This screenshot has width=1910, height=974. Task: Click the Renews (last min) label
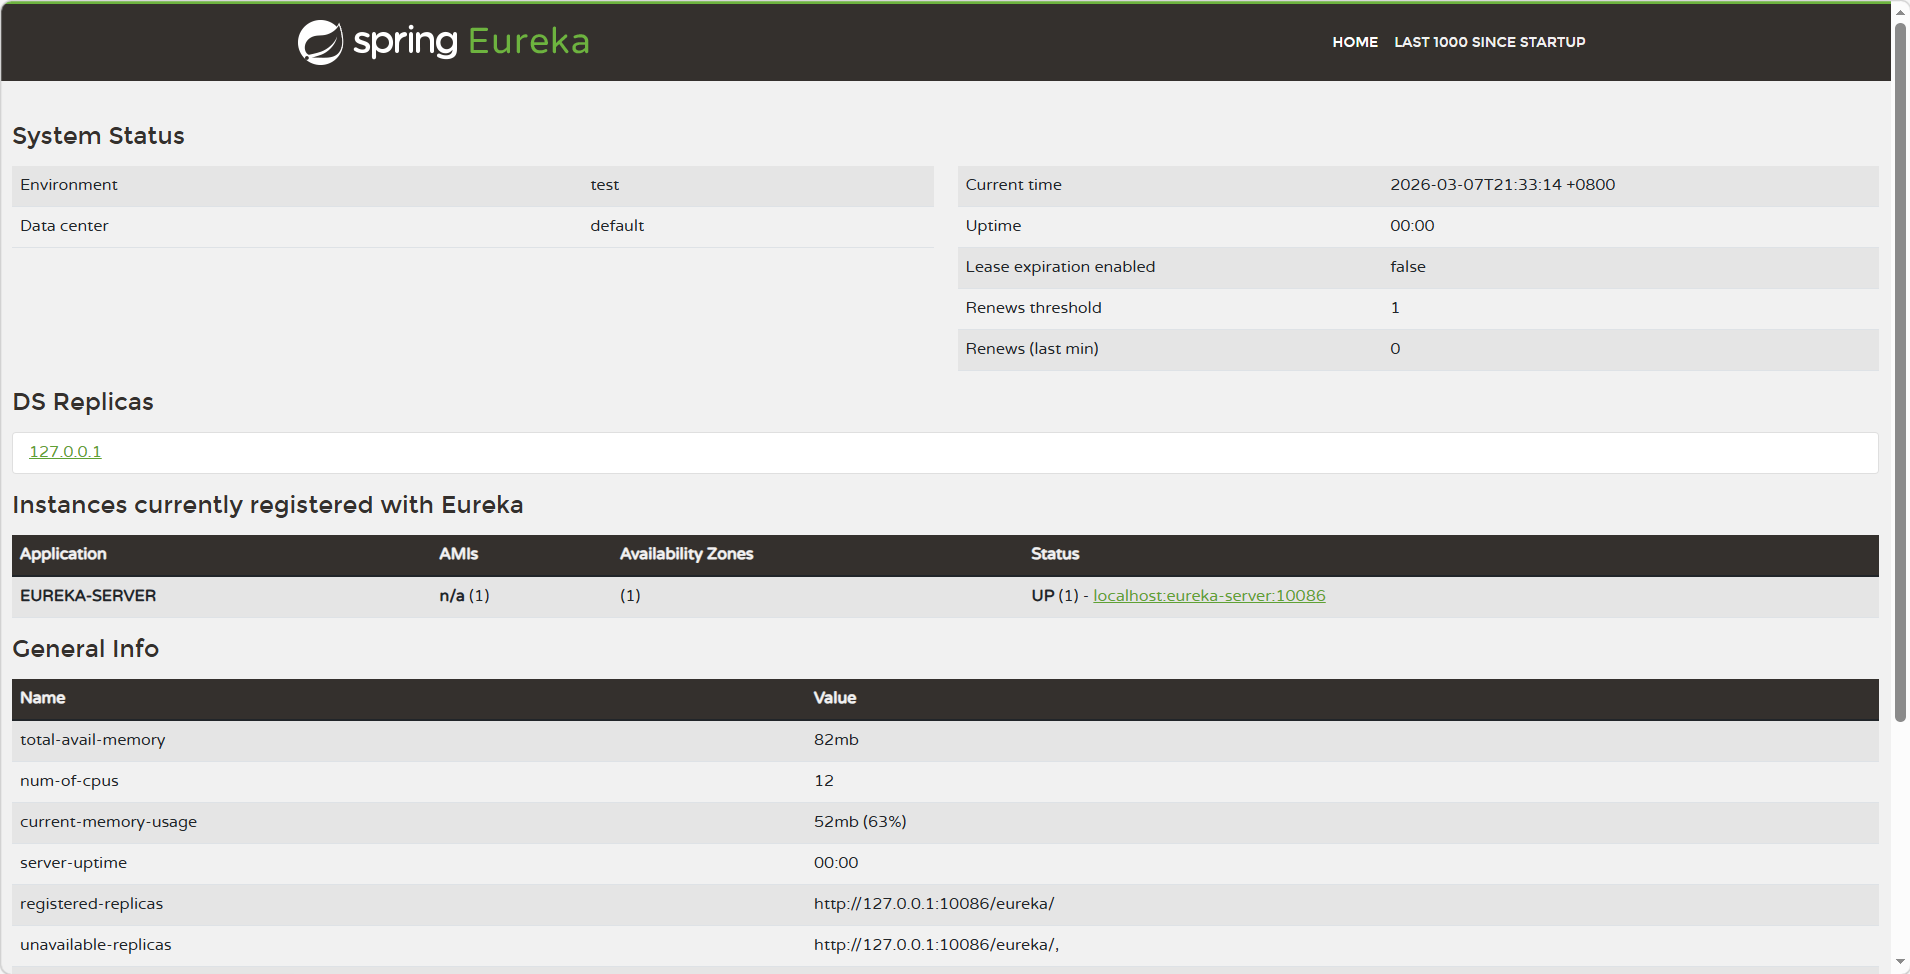pos(1031,349)
